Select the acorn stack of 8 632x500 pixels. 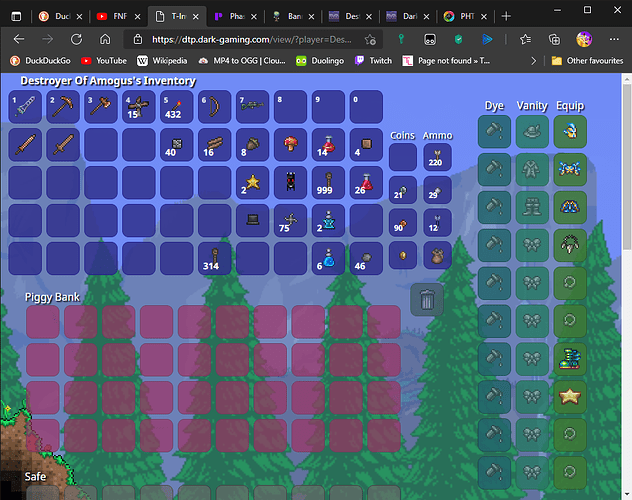coord(252,145)
